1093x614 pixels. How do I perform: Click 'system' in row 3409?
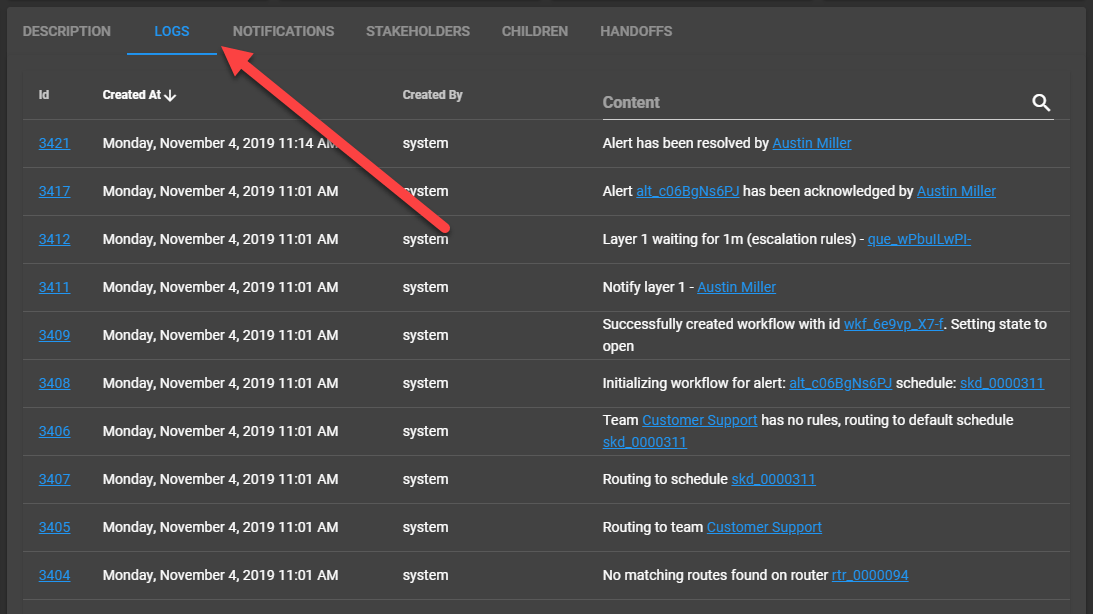click(x=425, y=336)
